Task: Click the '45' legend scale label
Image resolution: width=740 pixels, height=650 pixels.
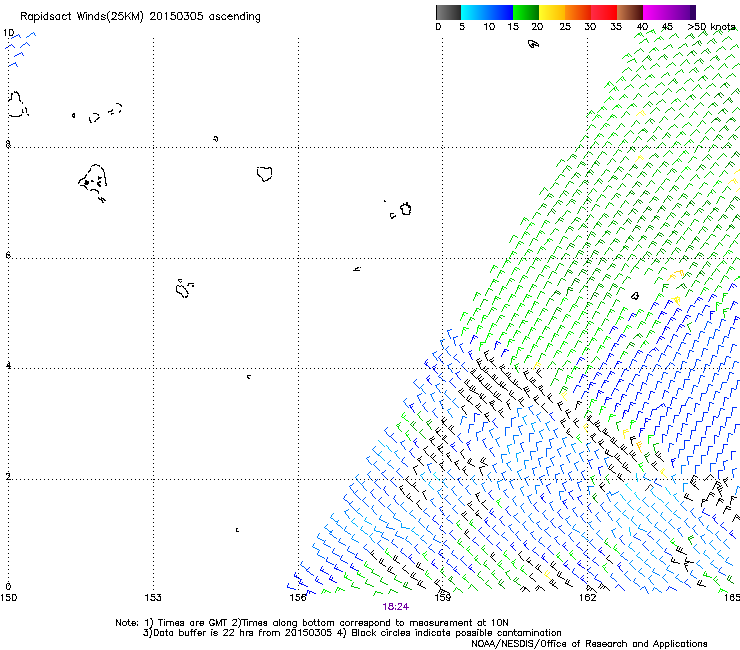Action: pos(667,26)
